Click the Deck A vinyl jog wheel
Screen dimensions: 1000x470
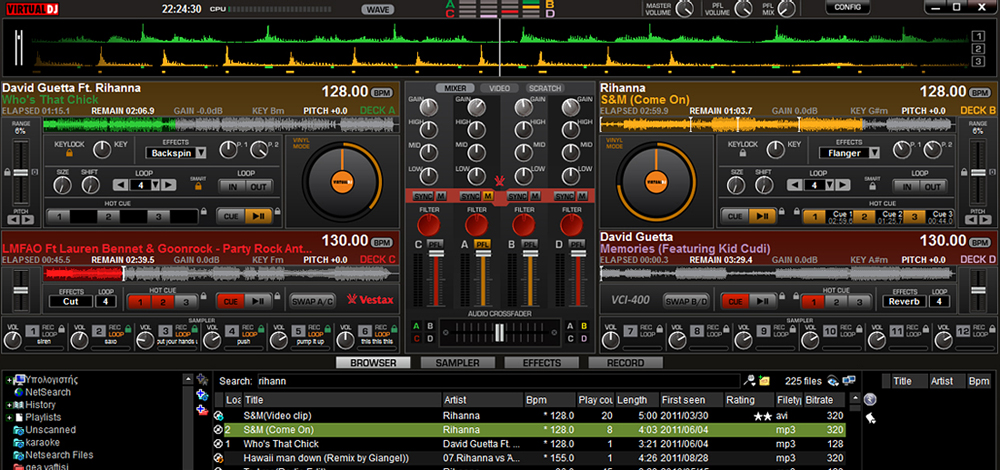pos(342,181)
